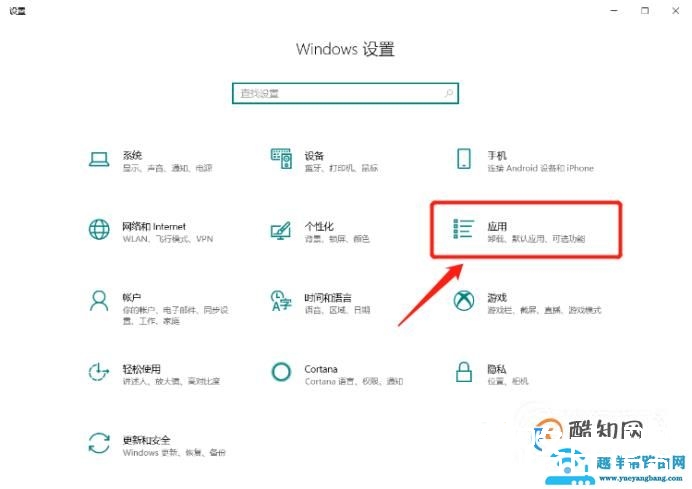Open 网络和 Internet settings
The image size is (692, 489).
154,226
